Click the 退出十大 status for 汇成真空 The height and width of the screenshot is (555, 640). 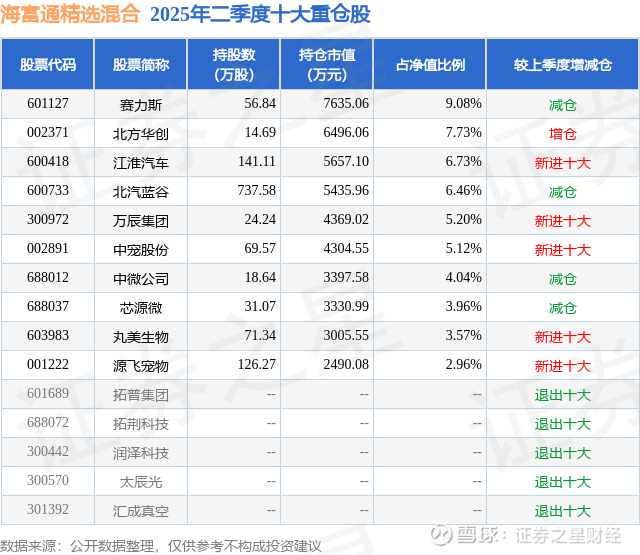coord(563,511)
